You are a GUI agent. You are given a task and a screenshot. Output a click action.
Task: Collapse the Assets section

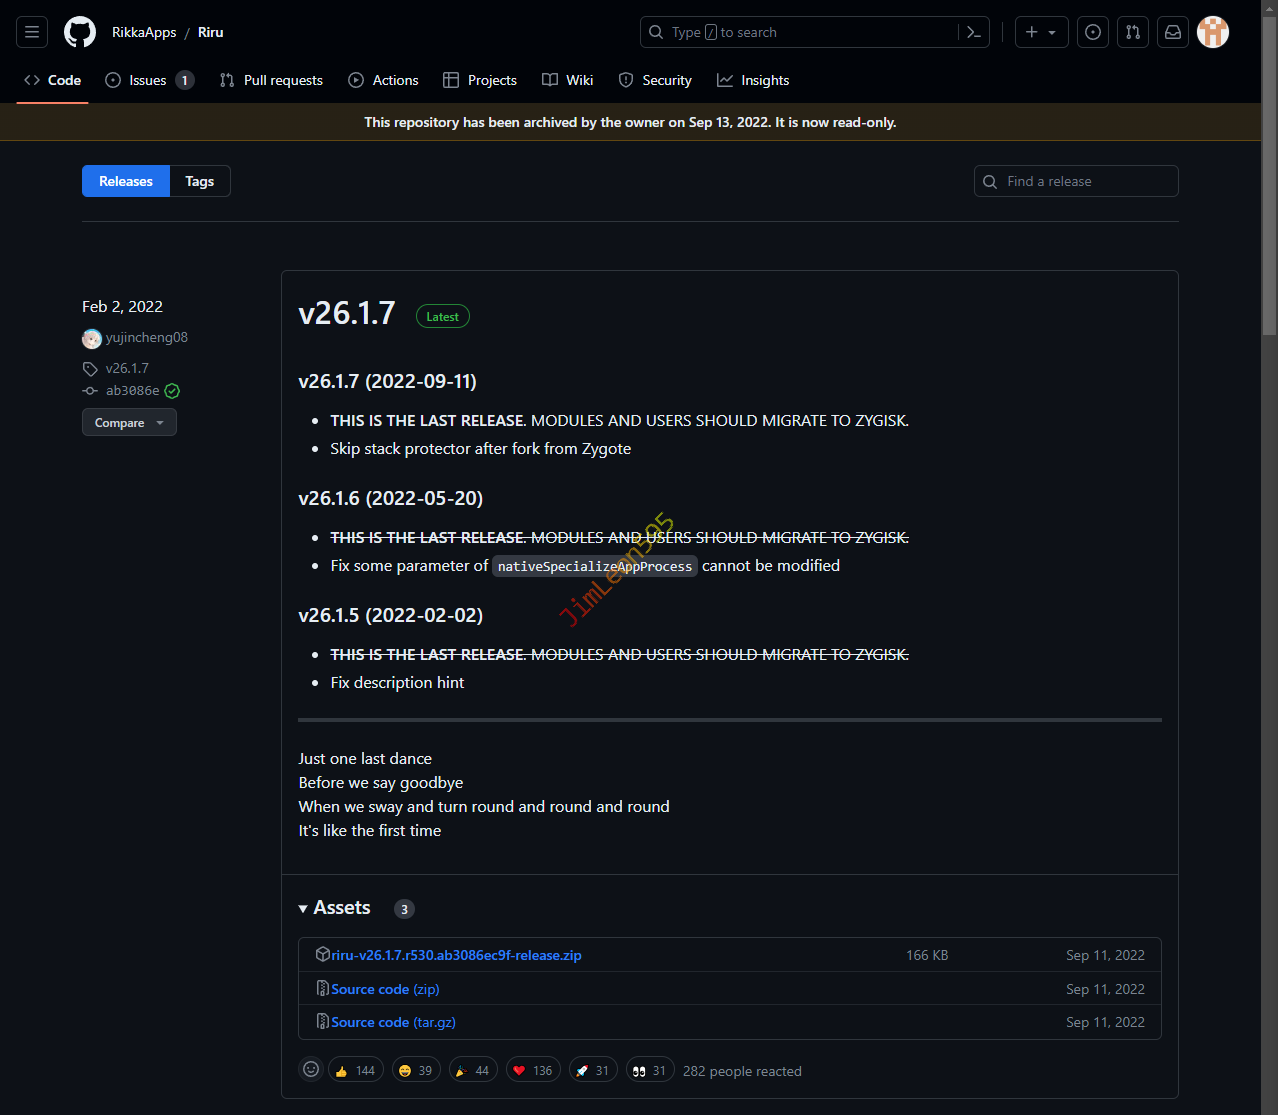303,908
